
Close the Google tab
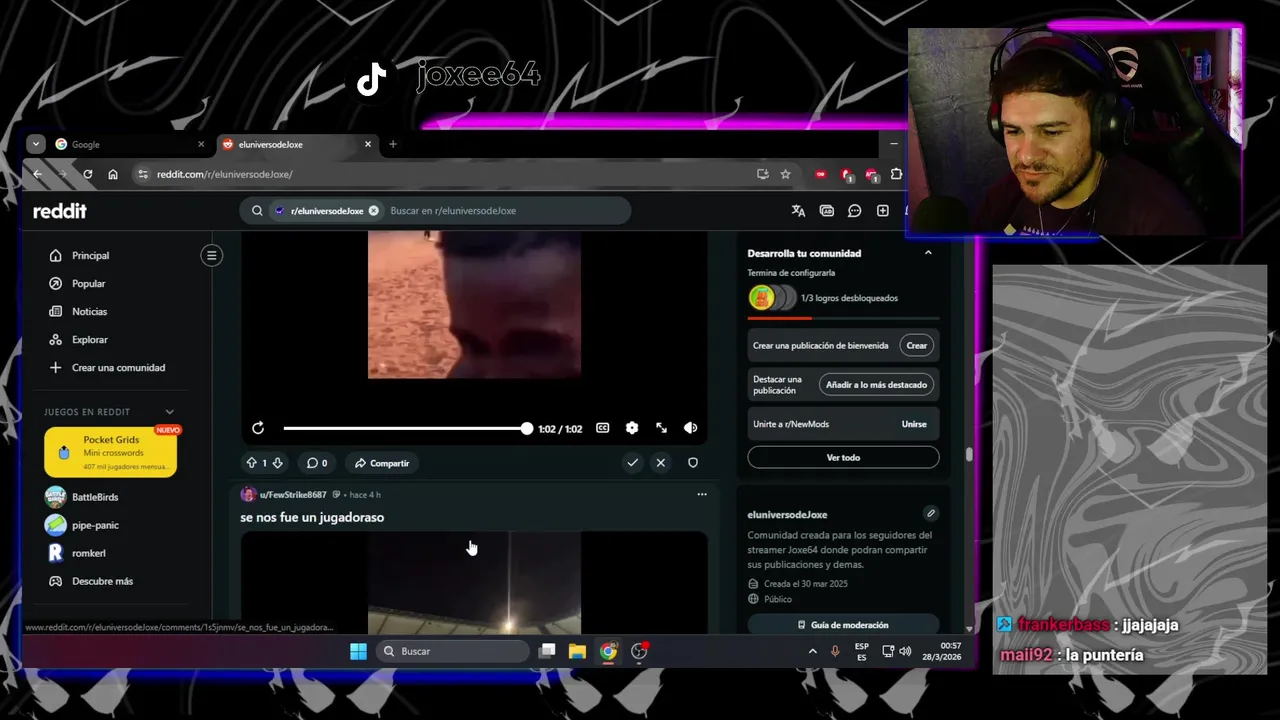point(201,144)
